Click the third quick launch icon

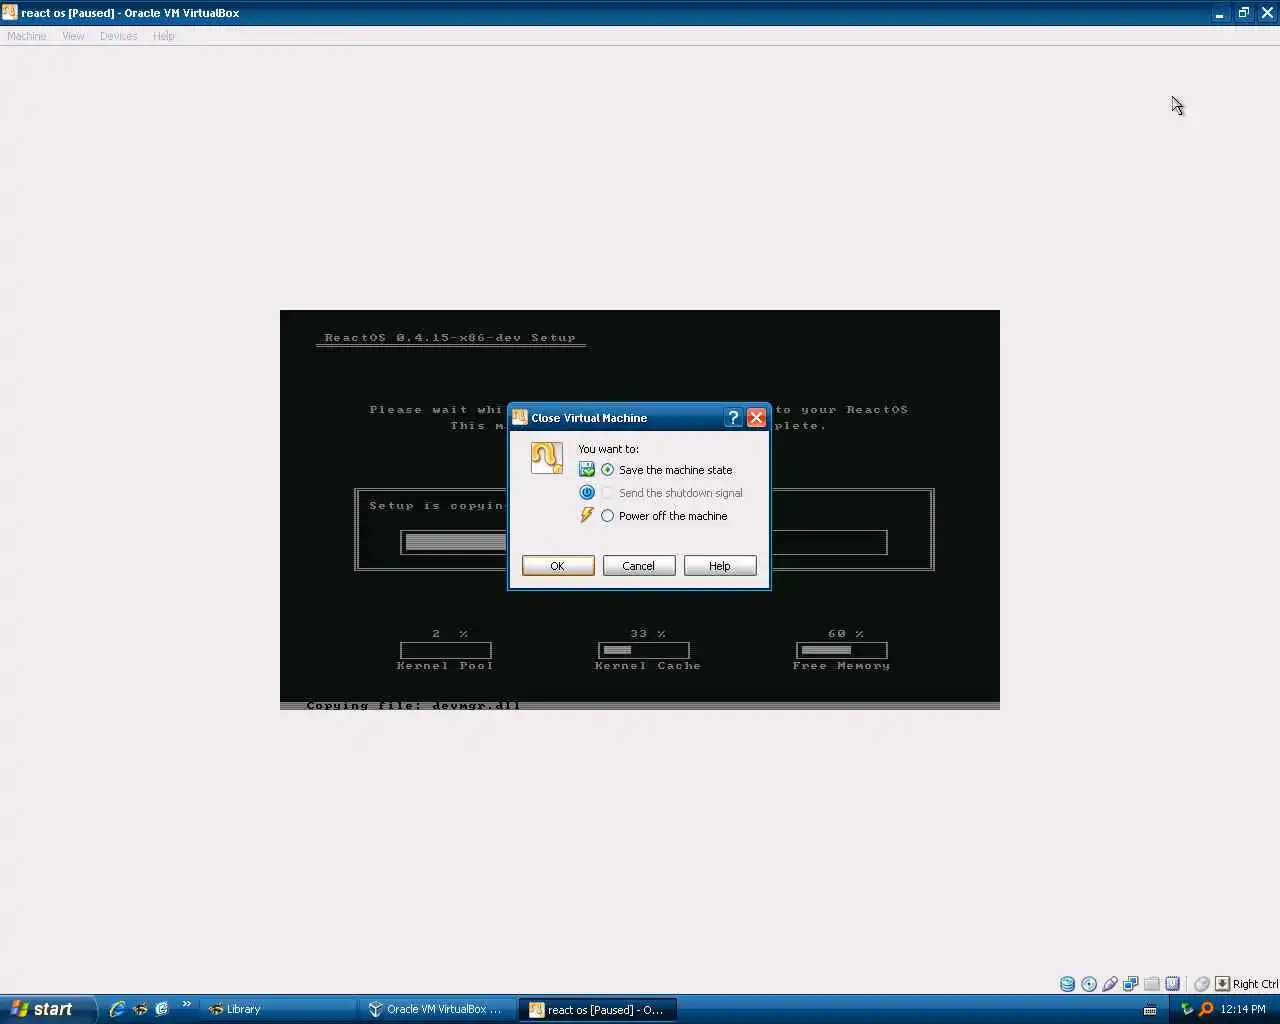(162, 1009)
